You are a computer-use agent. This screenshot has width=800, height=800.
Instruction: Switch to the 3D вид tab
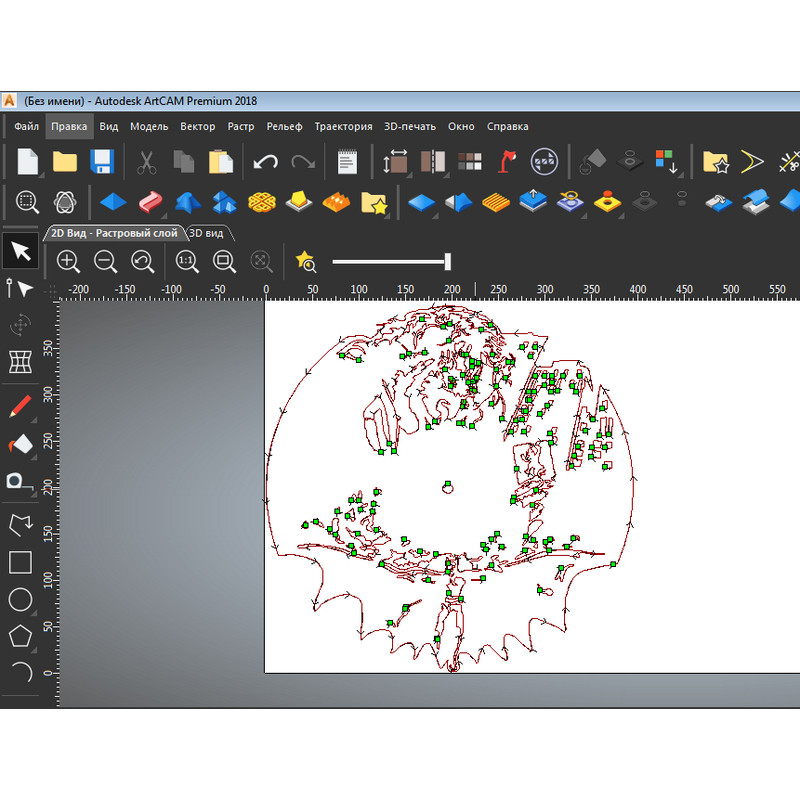[x=209, y=233]
